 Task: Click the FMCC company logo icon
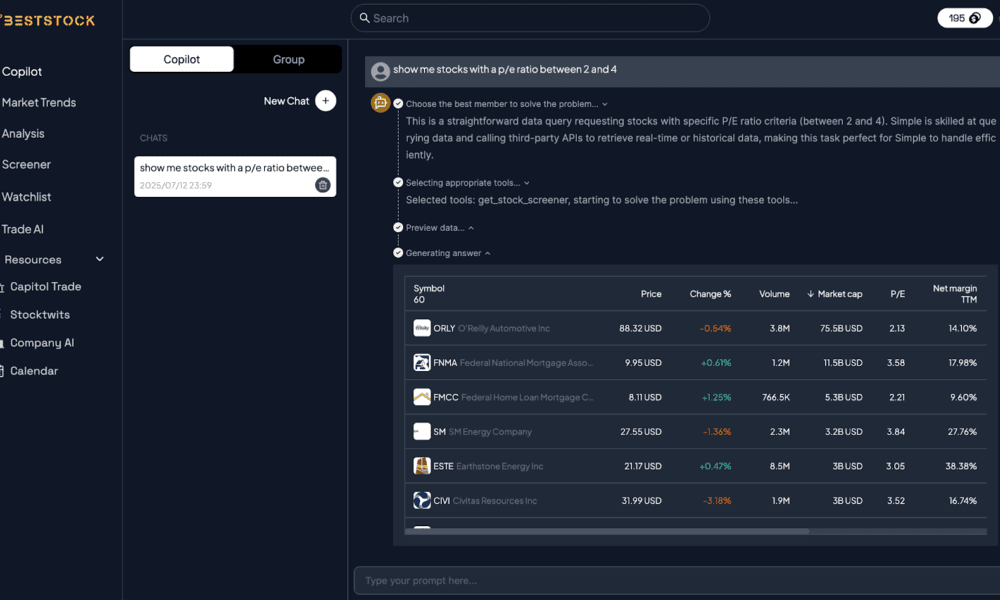422,397
